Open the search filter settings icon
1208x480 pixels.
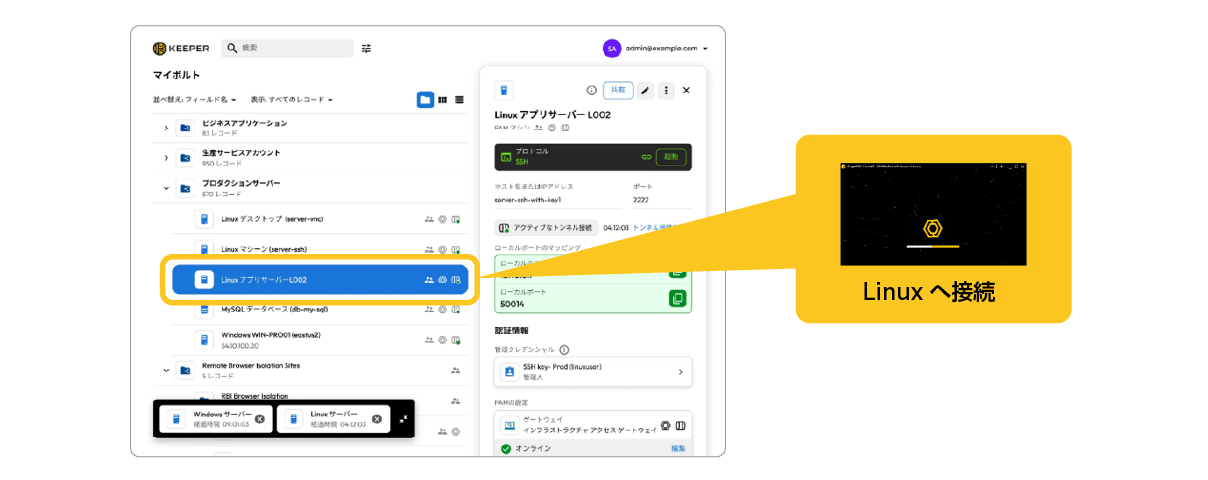[x=366, y=48]
